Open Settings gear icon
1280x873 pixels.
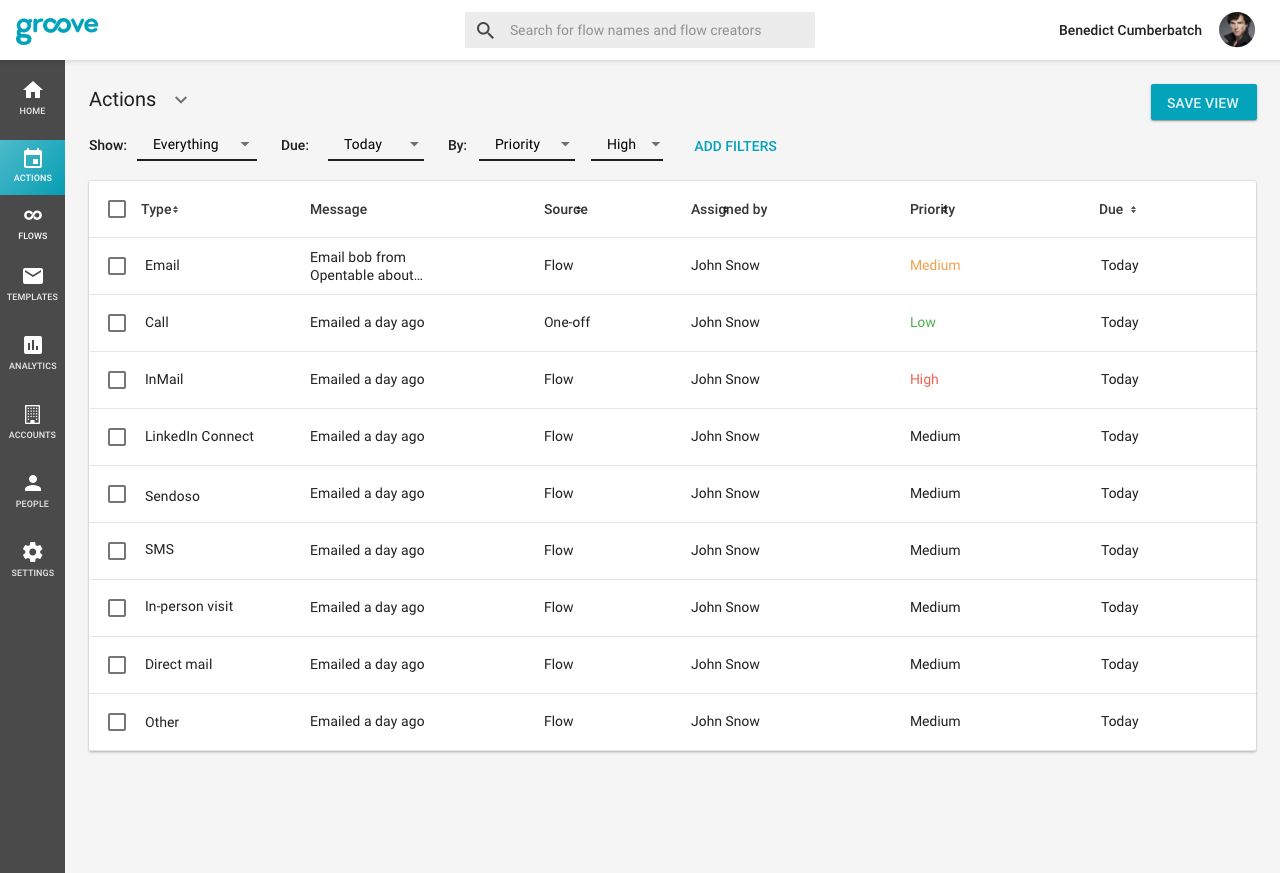click(x=33, y=552)
